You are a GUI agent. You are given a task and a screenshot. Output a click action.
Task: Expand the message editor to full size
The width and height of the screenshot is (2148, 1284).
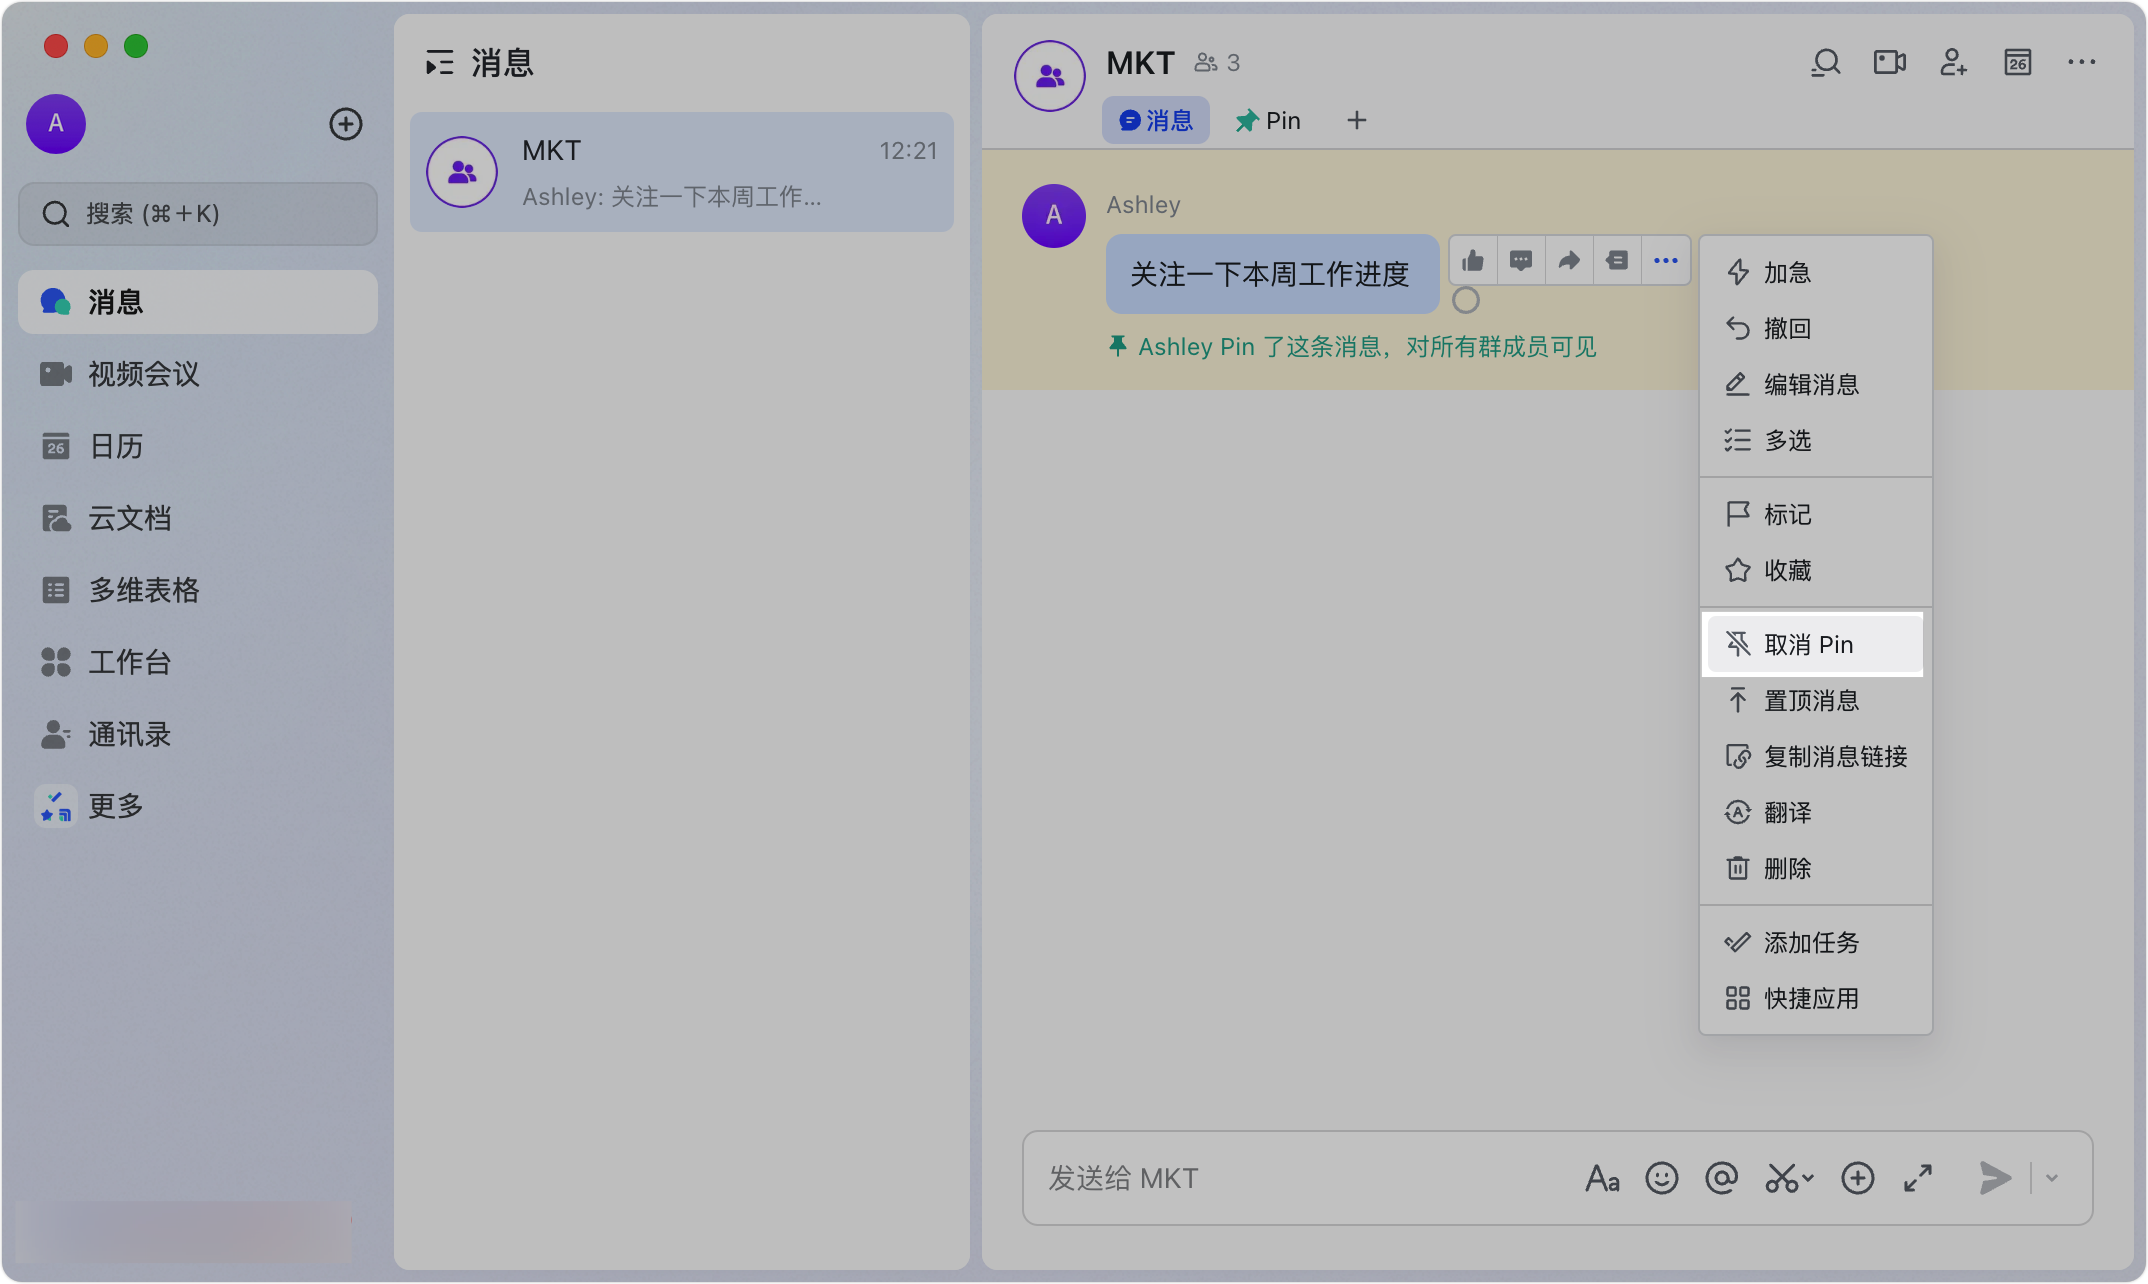click(1918, 1178)
